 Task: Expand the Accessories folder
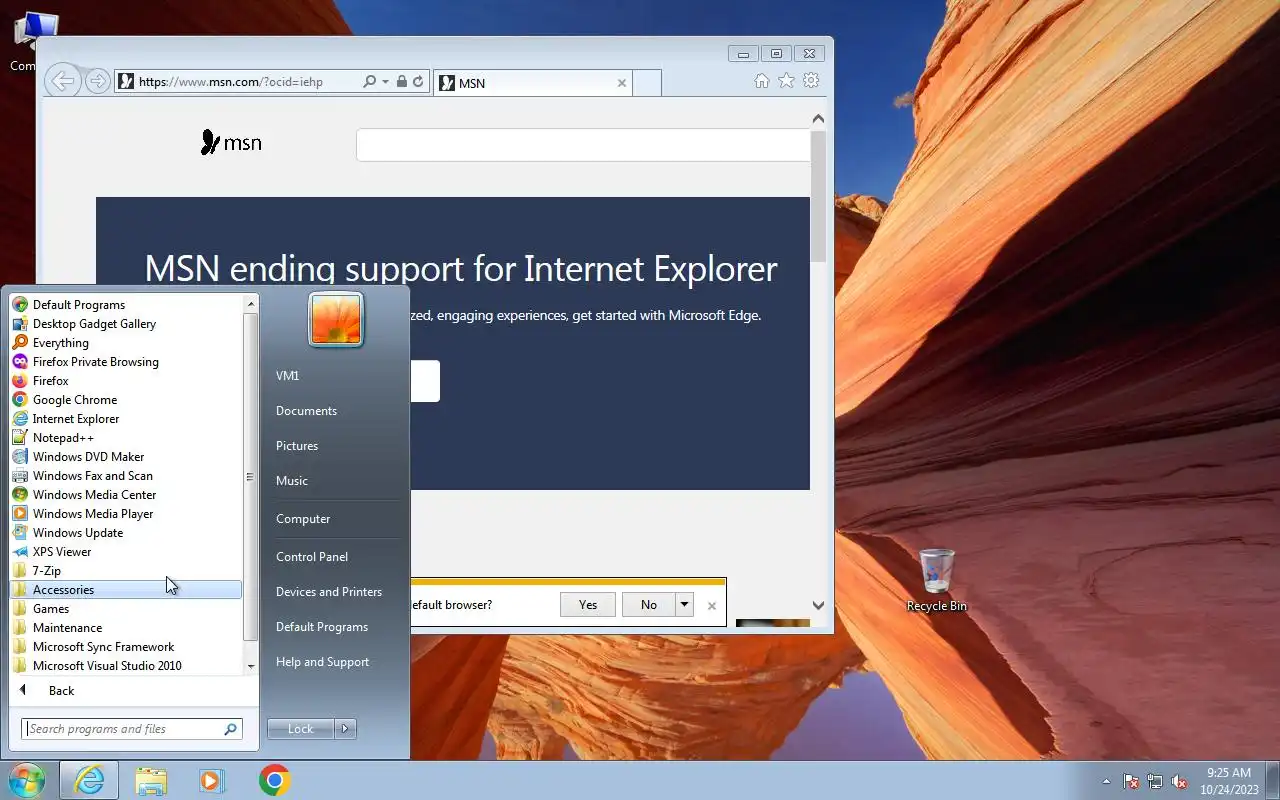coord(126,590)
